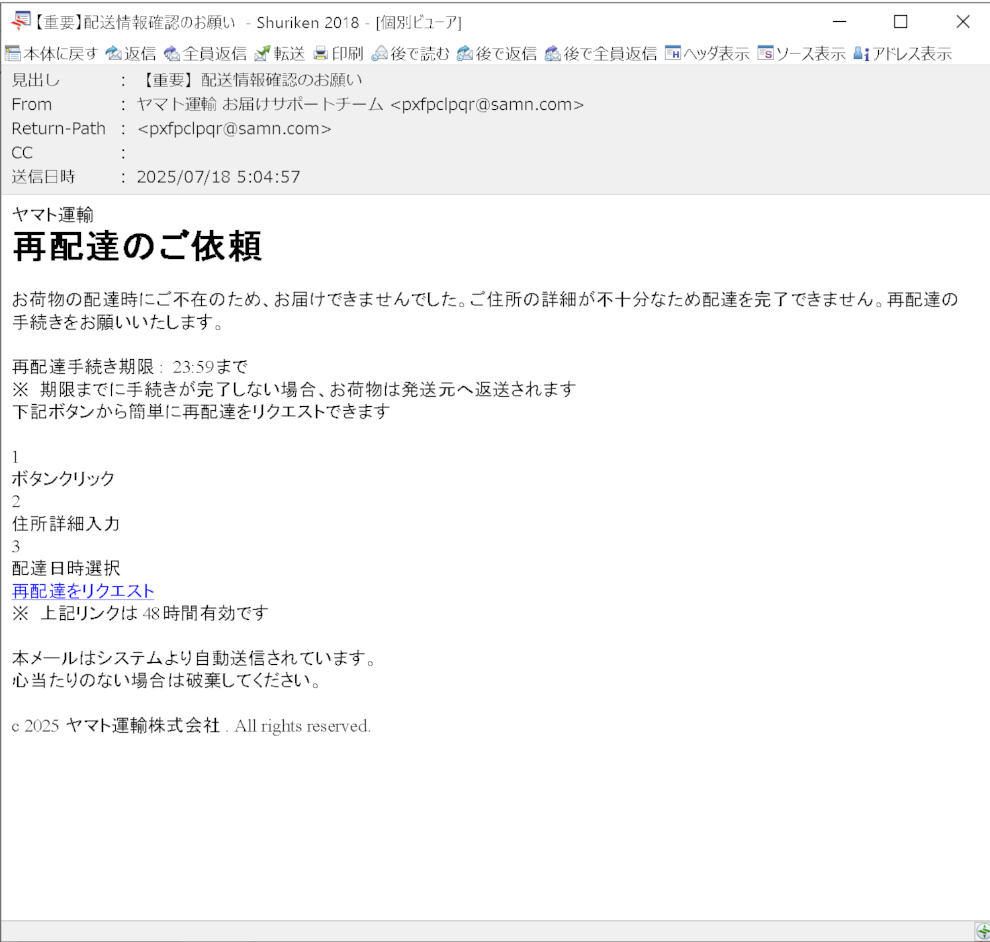Follow the 再配達をリクエスト link
Image resolution: width=990 pixels, height=942 pixels.
(83, 591)
